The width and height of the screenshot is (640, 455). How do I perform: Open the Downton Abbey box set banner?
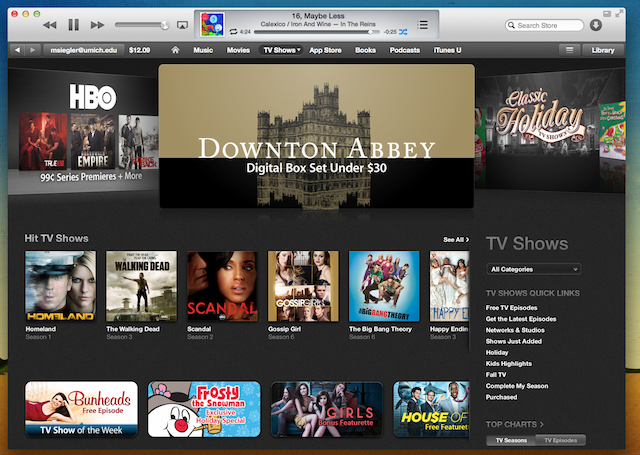pos(316,136)
